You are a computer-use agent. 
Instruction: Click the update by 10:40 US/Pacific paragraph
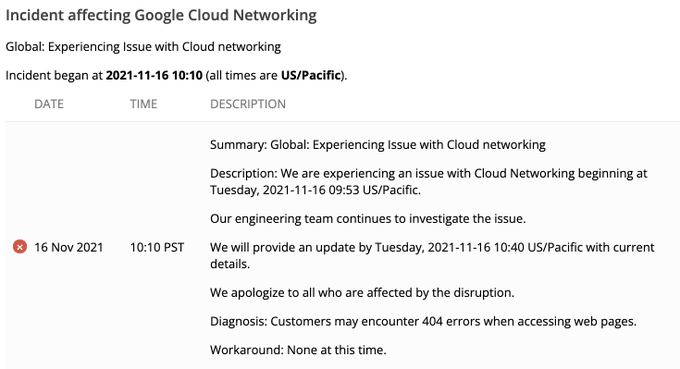[432, 255]
